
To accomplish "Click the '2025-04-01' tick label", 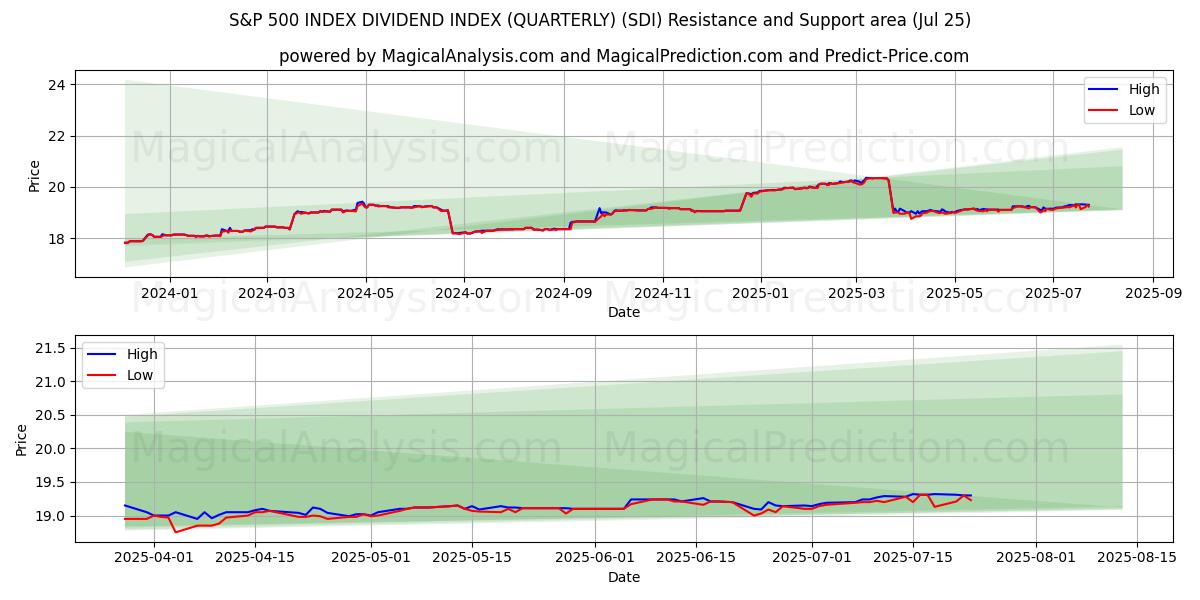I will tap(154, 558).
